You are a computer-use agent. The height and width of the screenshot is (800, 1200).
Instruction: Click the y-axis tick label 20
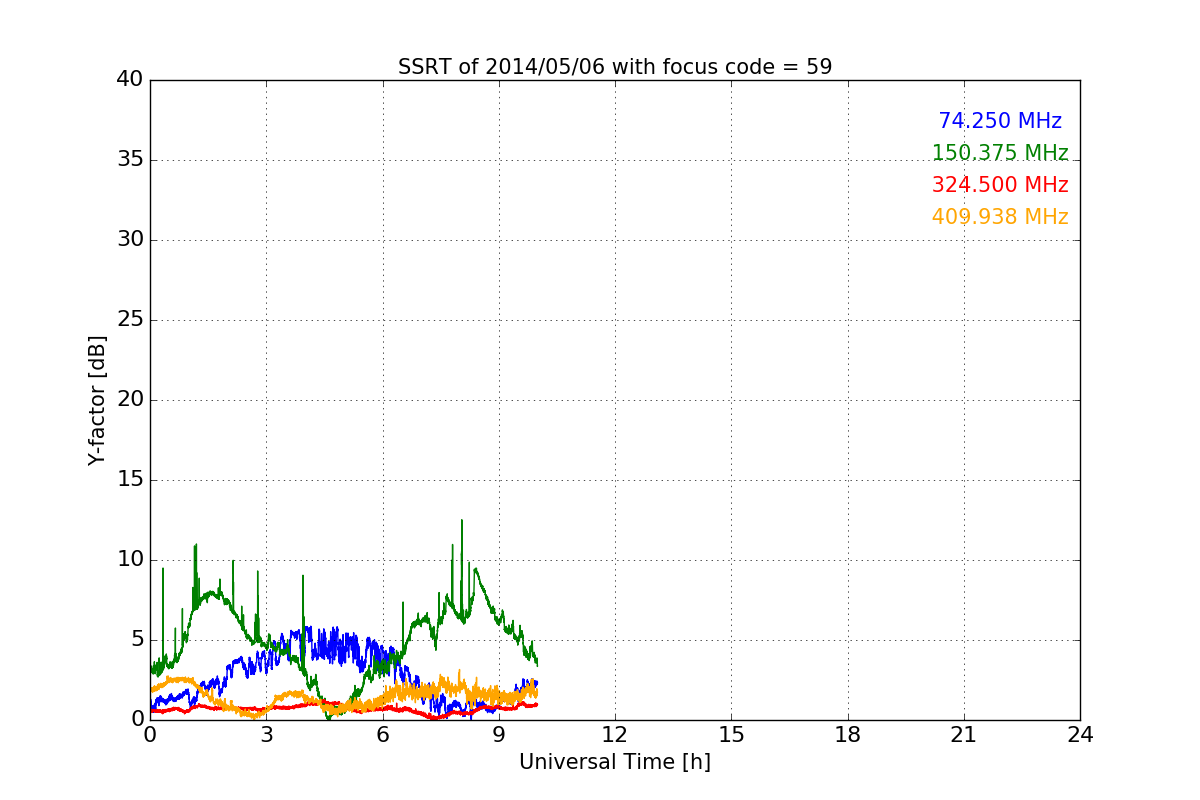click(x=130, y=400)
